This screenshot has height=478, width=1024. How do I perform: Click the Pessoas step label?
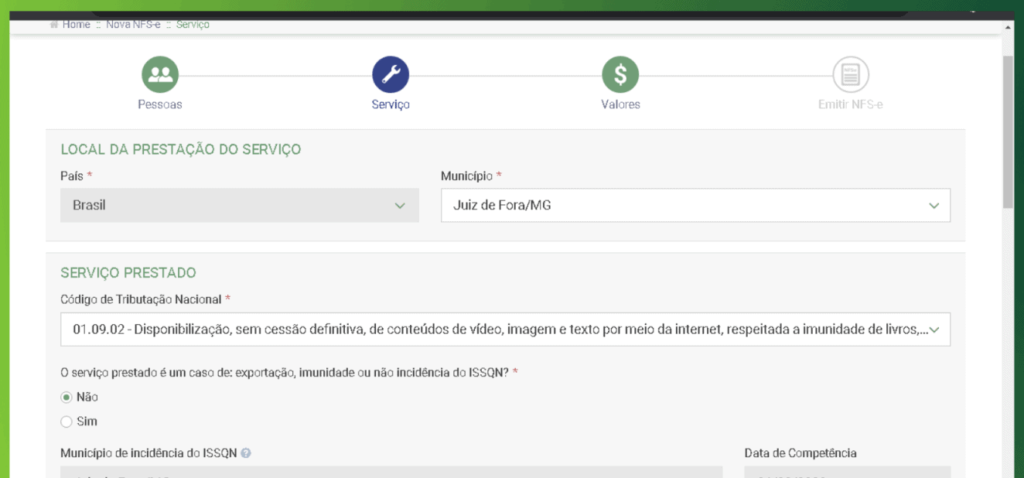pyautogui.click(x=160, y=104)
